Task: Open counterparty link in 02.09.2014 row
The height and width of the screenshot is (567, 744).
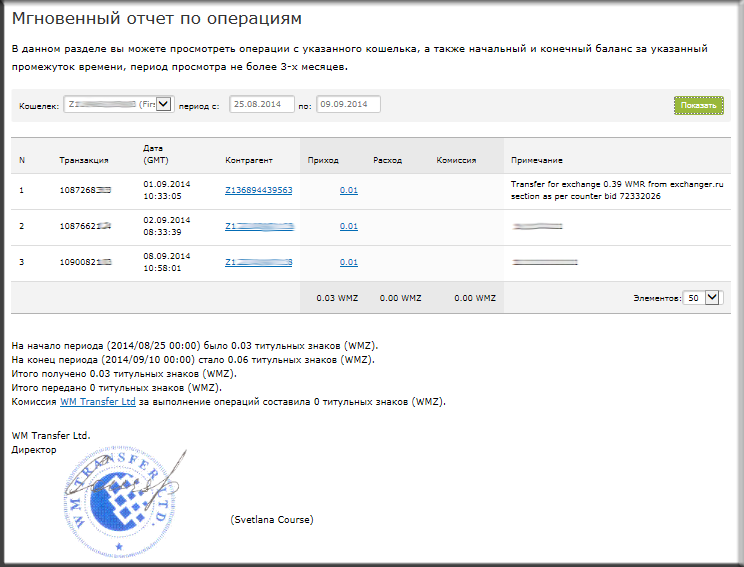Action: 259,226
